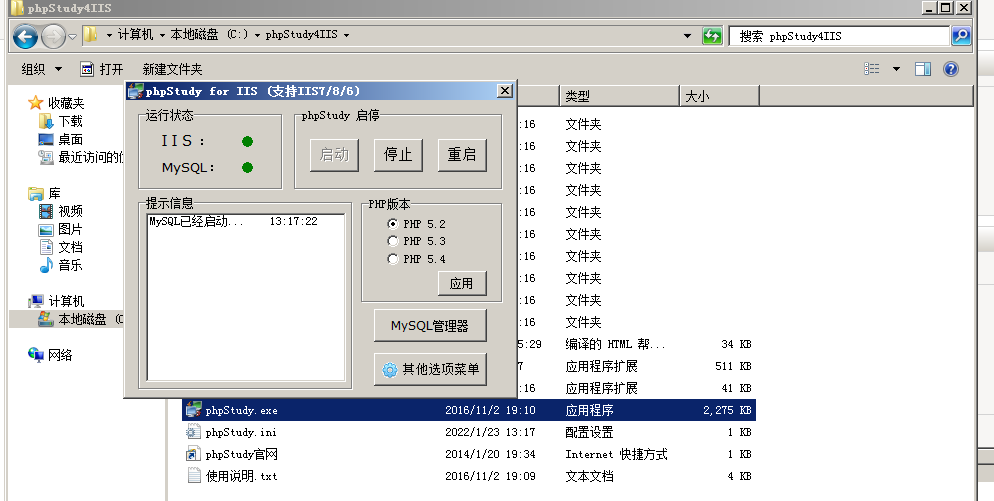The height and width of the screenshot is (501, 994).
Task: Expand the arrow before 计算机 in address bar
Action: pos(110,35)
